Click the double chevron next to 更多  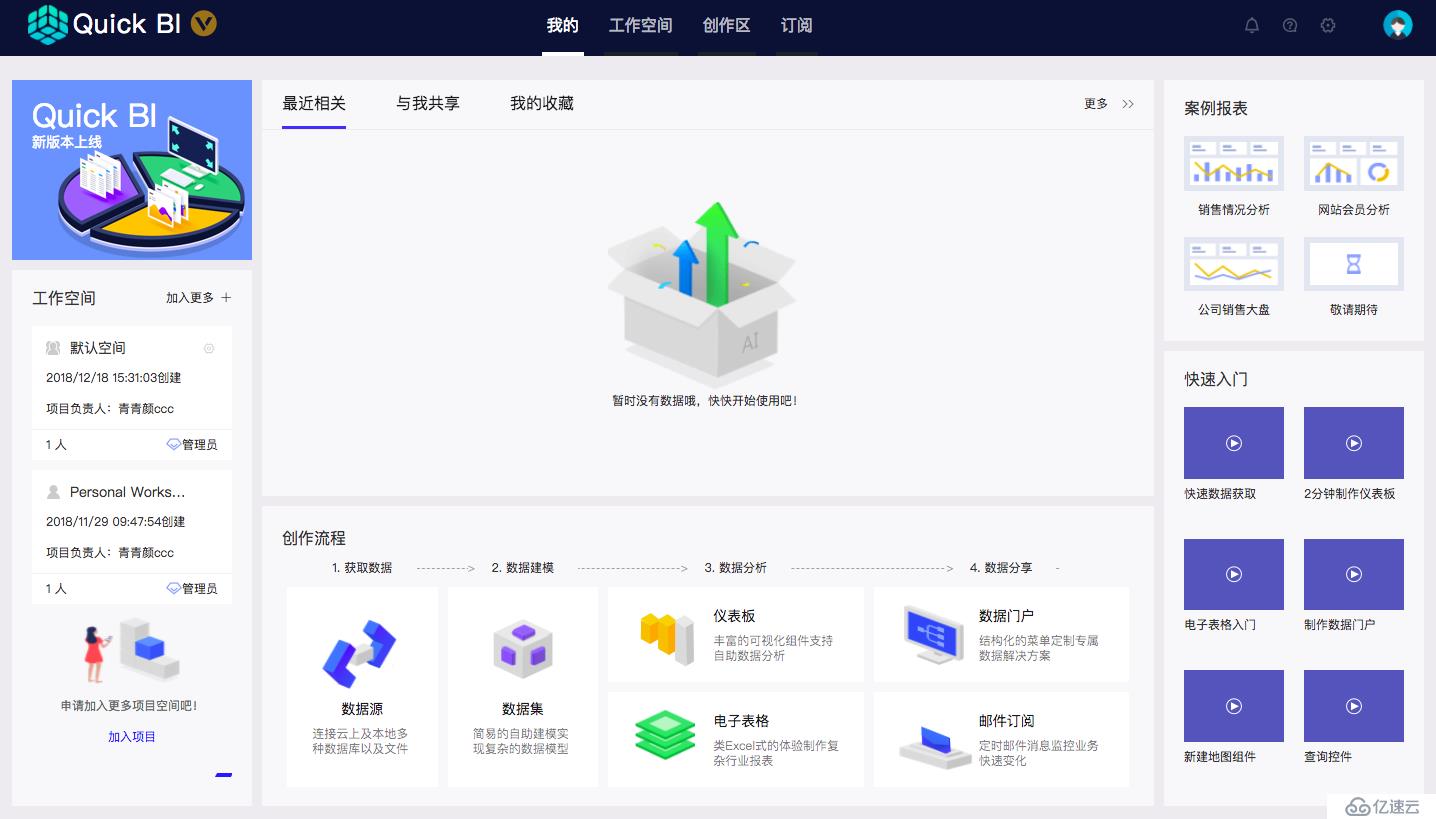tap(1128, 104)
